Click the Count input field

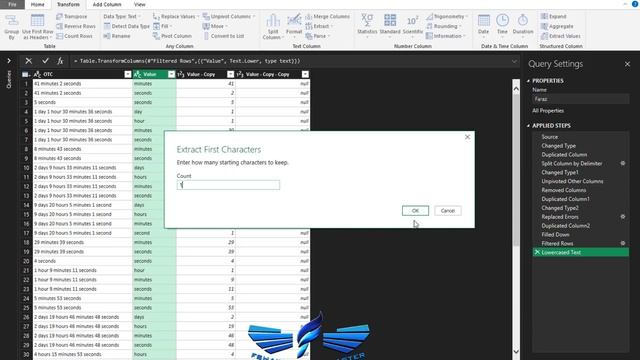coord(228,185)
